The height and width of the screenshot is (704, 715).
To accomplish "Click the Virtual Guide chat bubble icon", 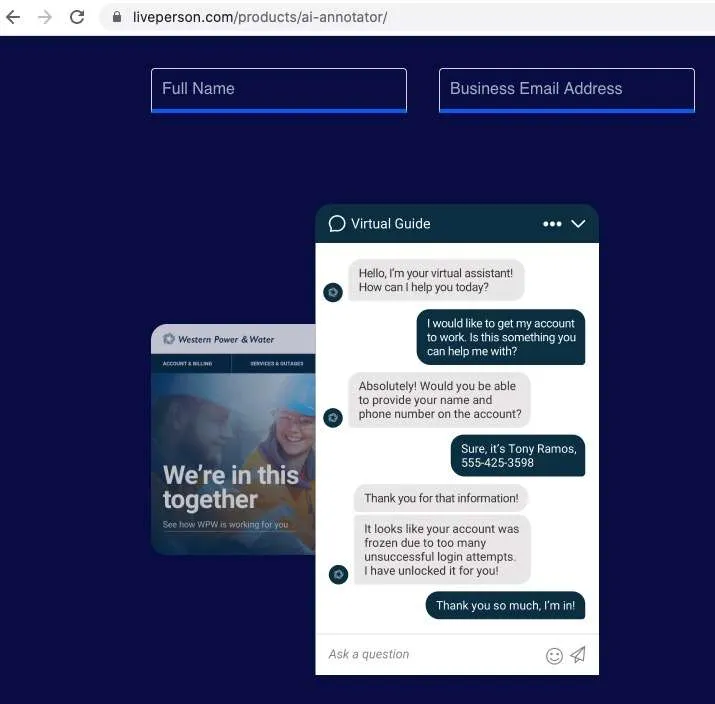I will pyautogui.click(x=337, y=223).
